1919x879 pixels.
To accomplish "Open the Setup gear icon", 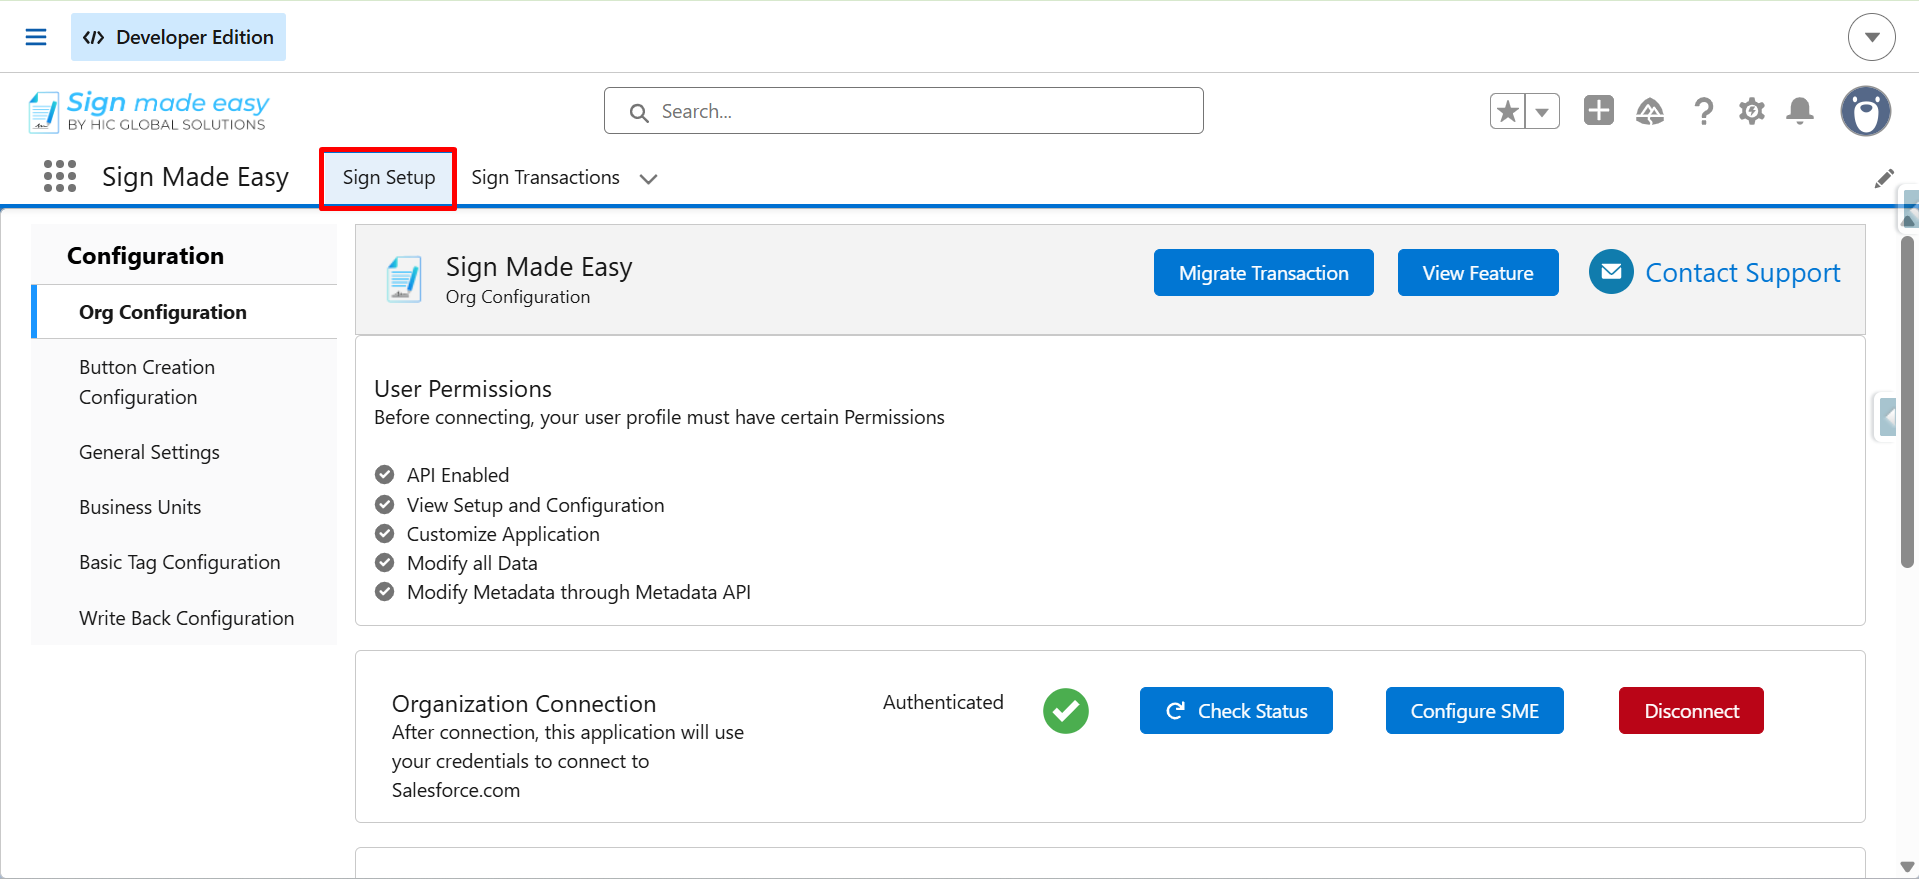I will pyautogui.click(x=1752, y=111).
